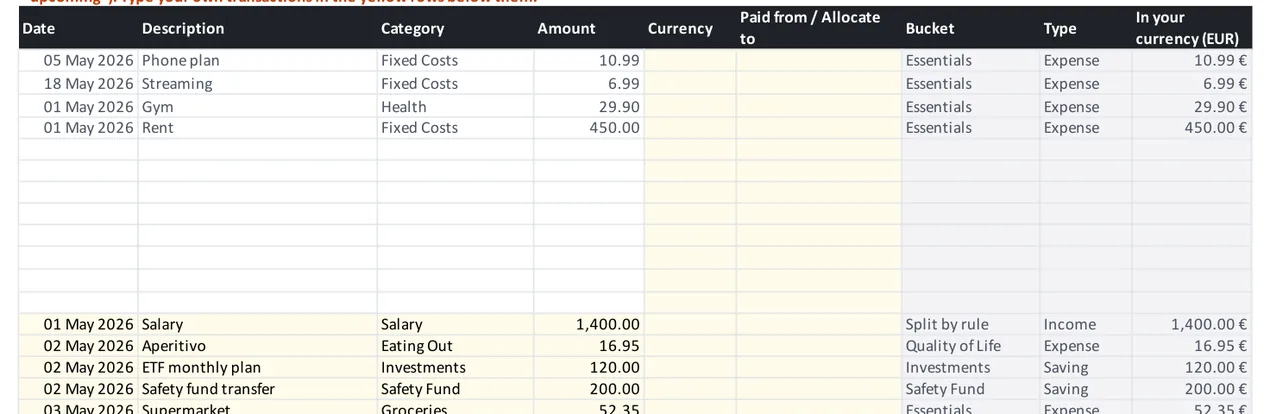The width and height of the screenshot is (1270, 414).
Task: Select the Bucket column header
Action: pyautogui.click(x=970, y=28)
